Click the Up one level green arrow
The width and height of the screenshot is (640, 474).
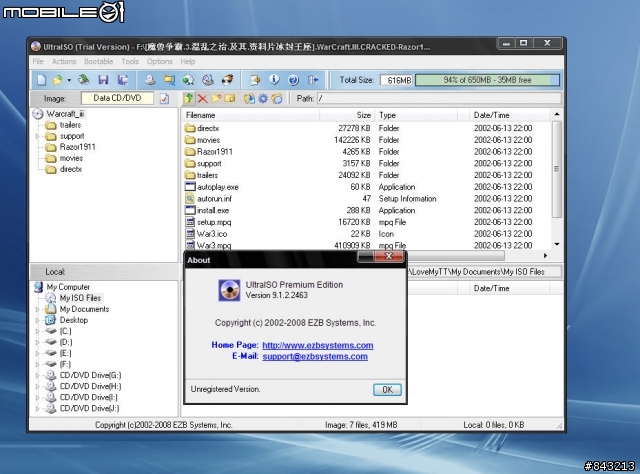(189, 98)
